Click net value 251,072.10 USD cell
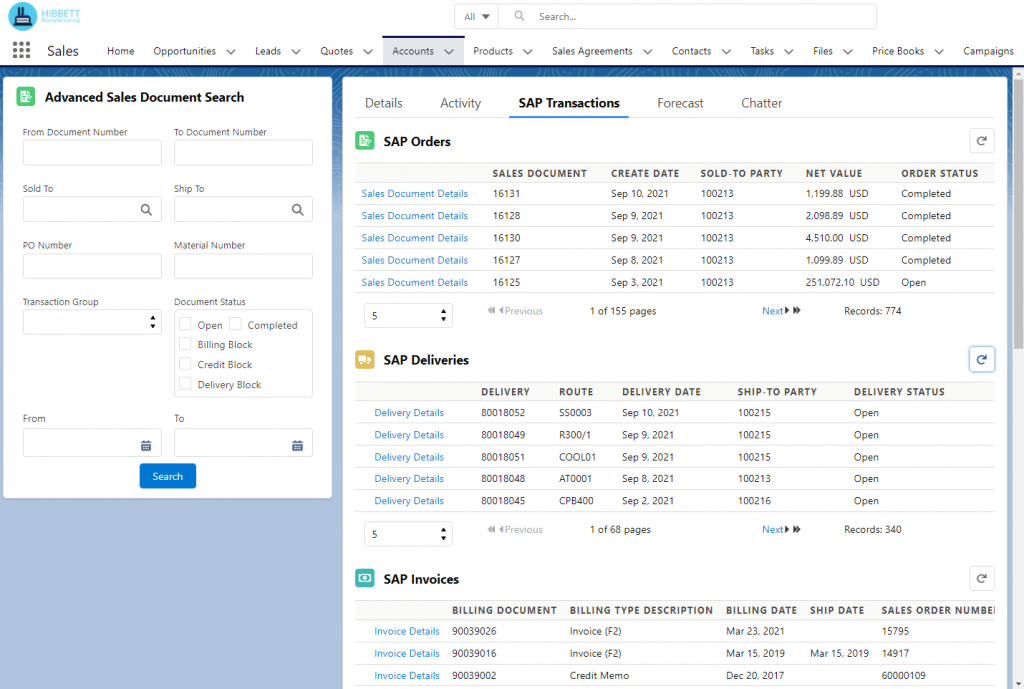 (x=842, y=282)
